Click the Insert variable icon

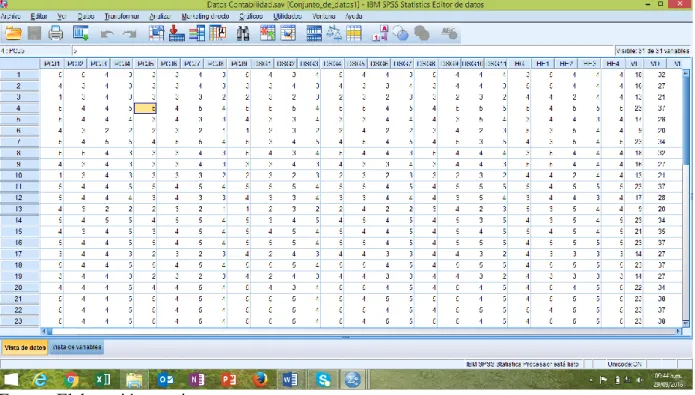[288, 33]
